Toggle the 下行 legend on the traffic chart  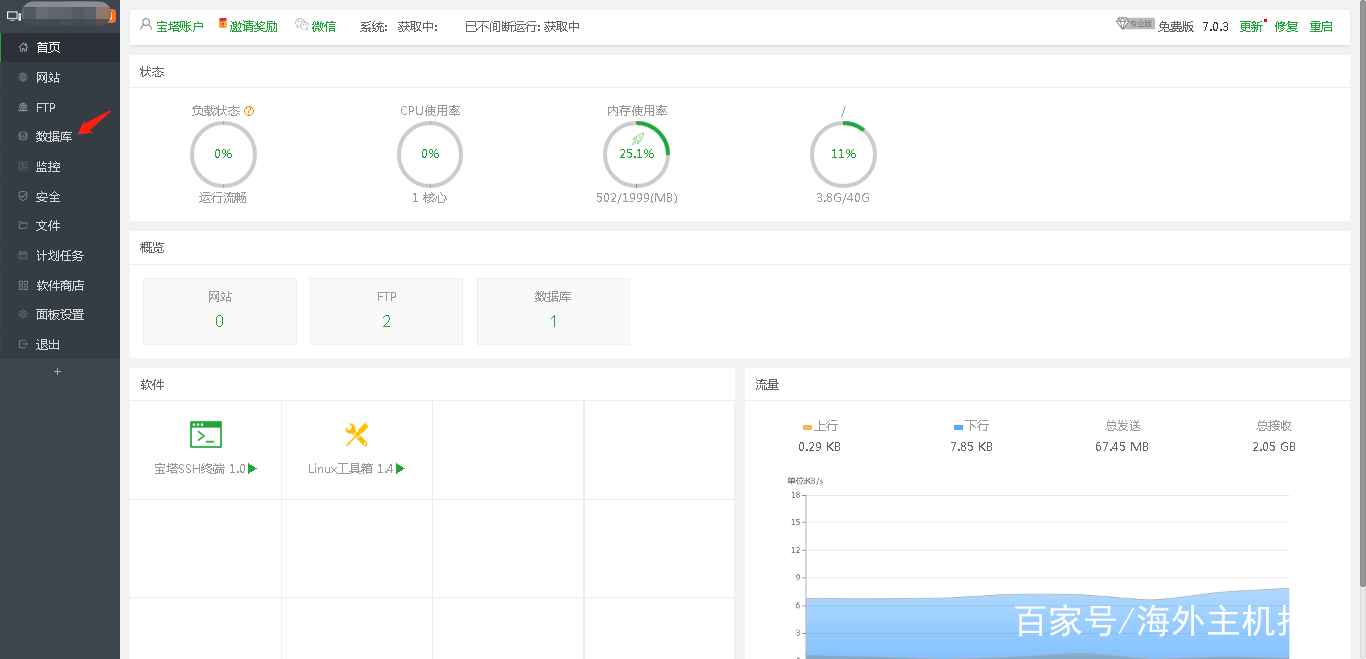click(x=969, y=425)
